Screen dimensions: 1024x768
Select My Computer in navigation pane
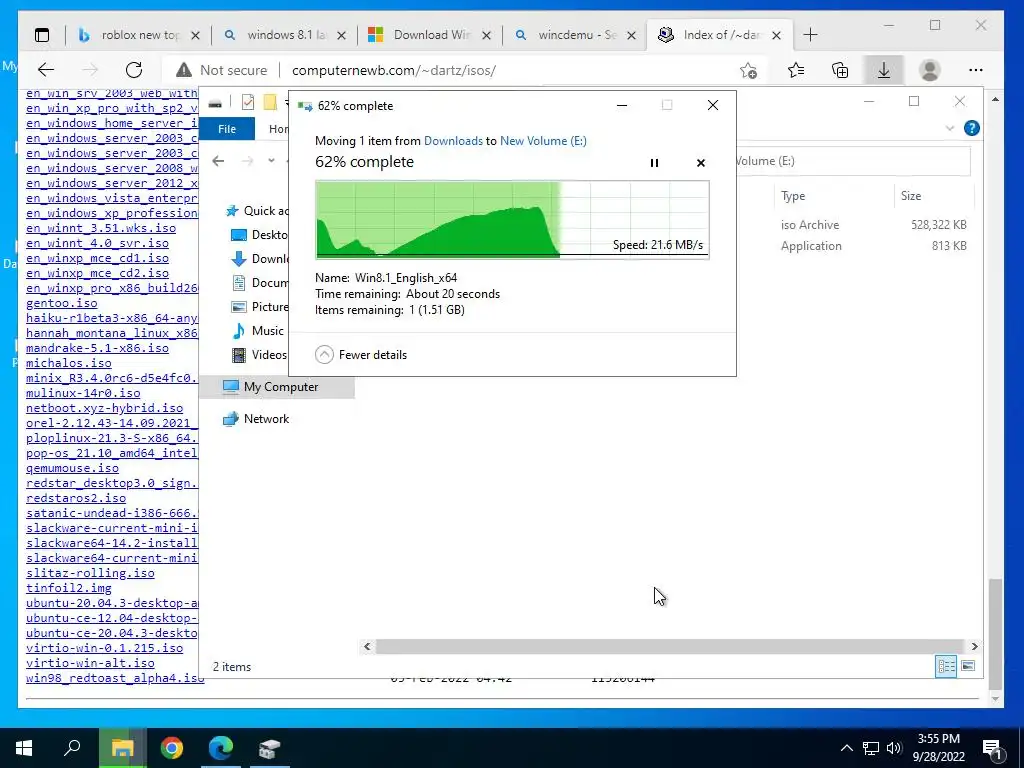pos(277,387)
